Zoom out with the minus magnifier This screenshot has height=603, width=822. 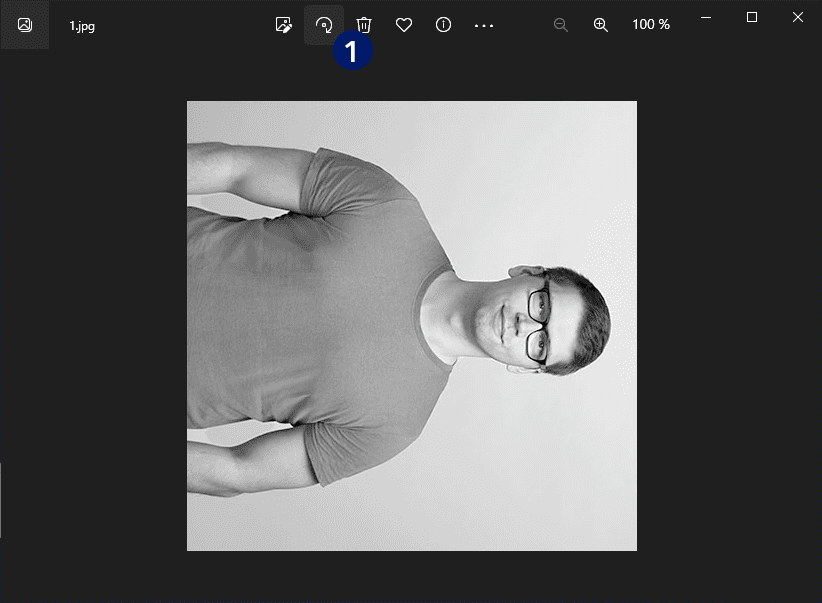[560, 25]
